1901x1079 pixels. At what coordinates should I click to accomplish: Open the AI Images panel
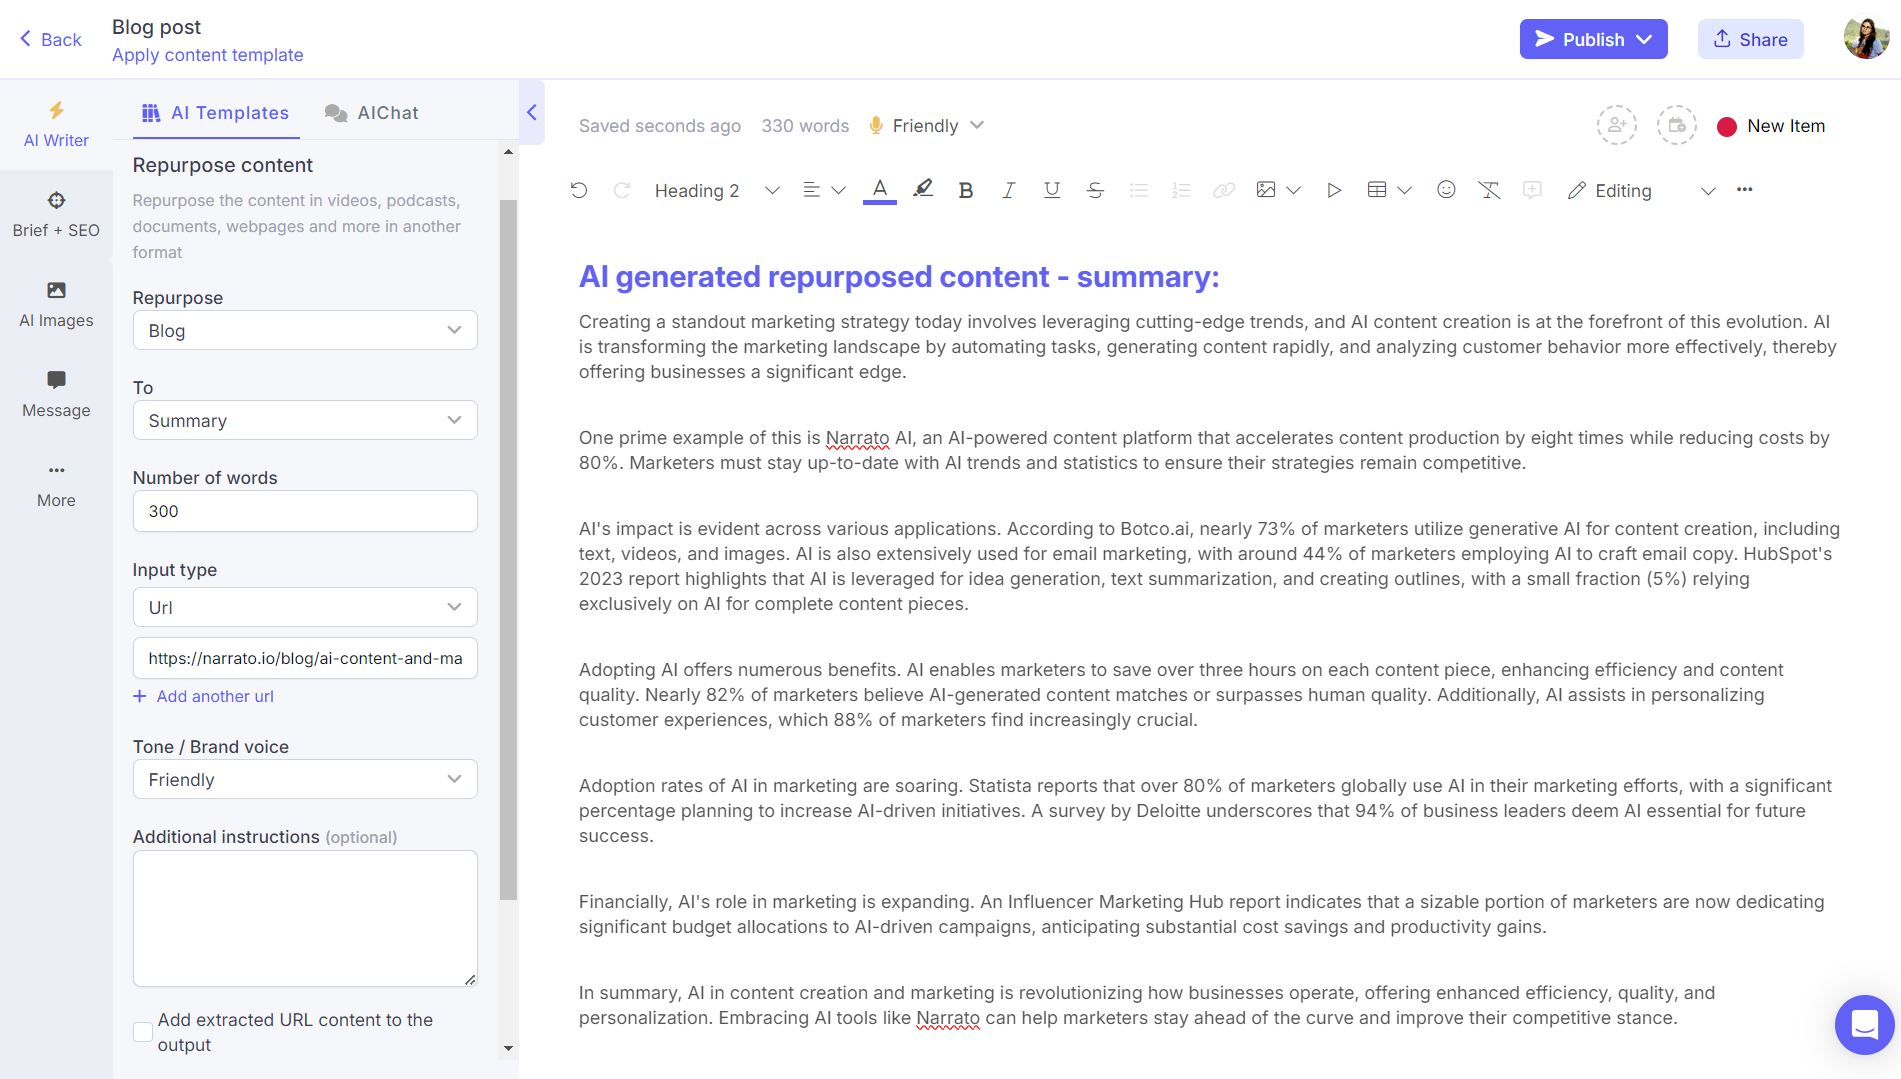tap(55, 305)
